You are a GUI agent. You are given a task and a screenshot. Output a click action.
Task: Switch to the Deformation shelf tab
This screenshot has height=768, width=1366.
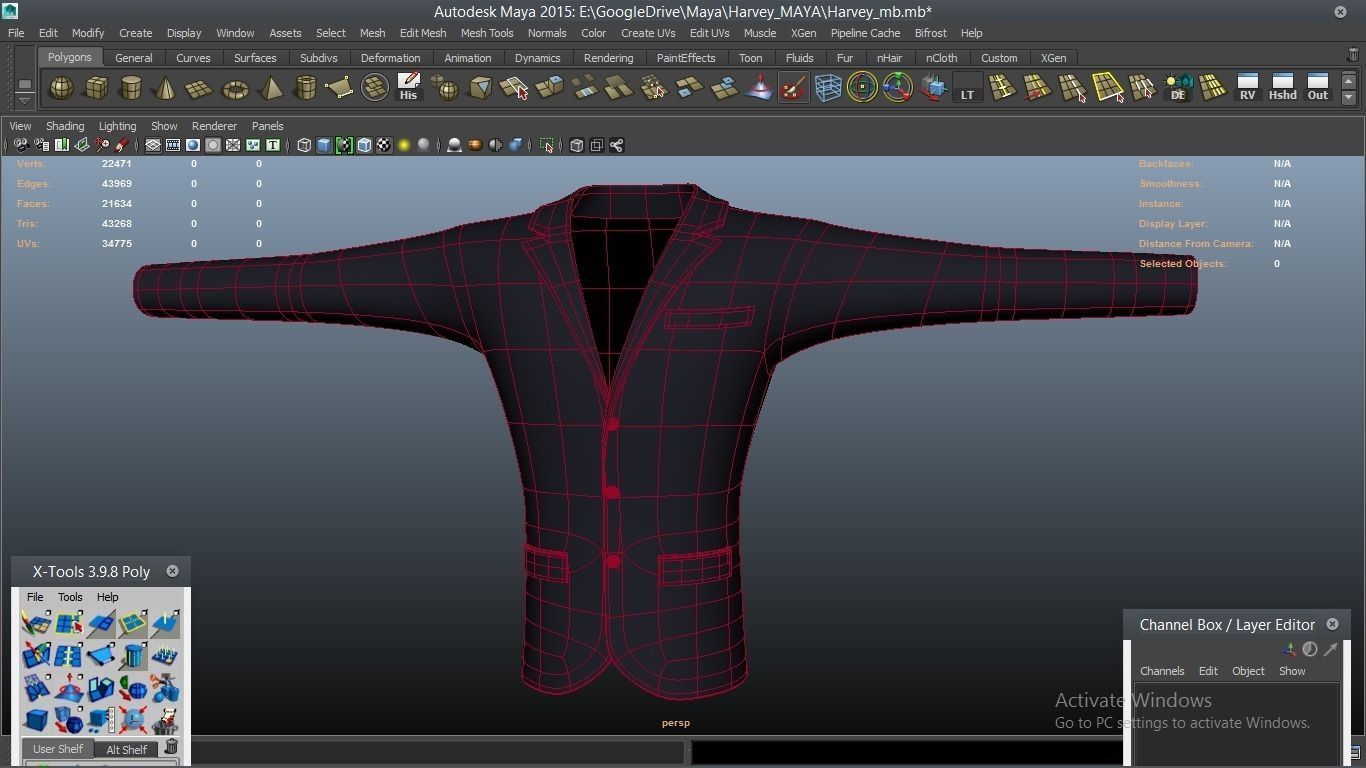click(x=390, y=58)
